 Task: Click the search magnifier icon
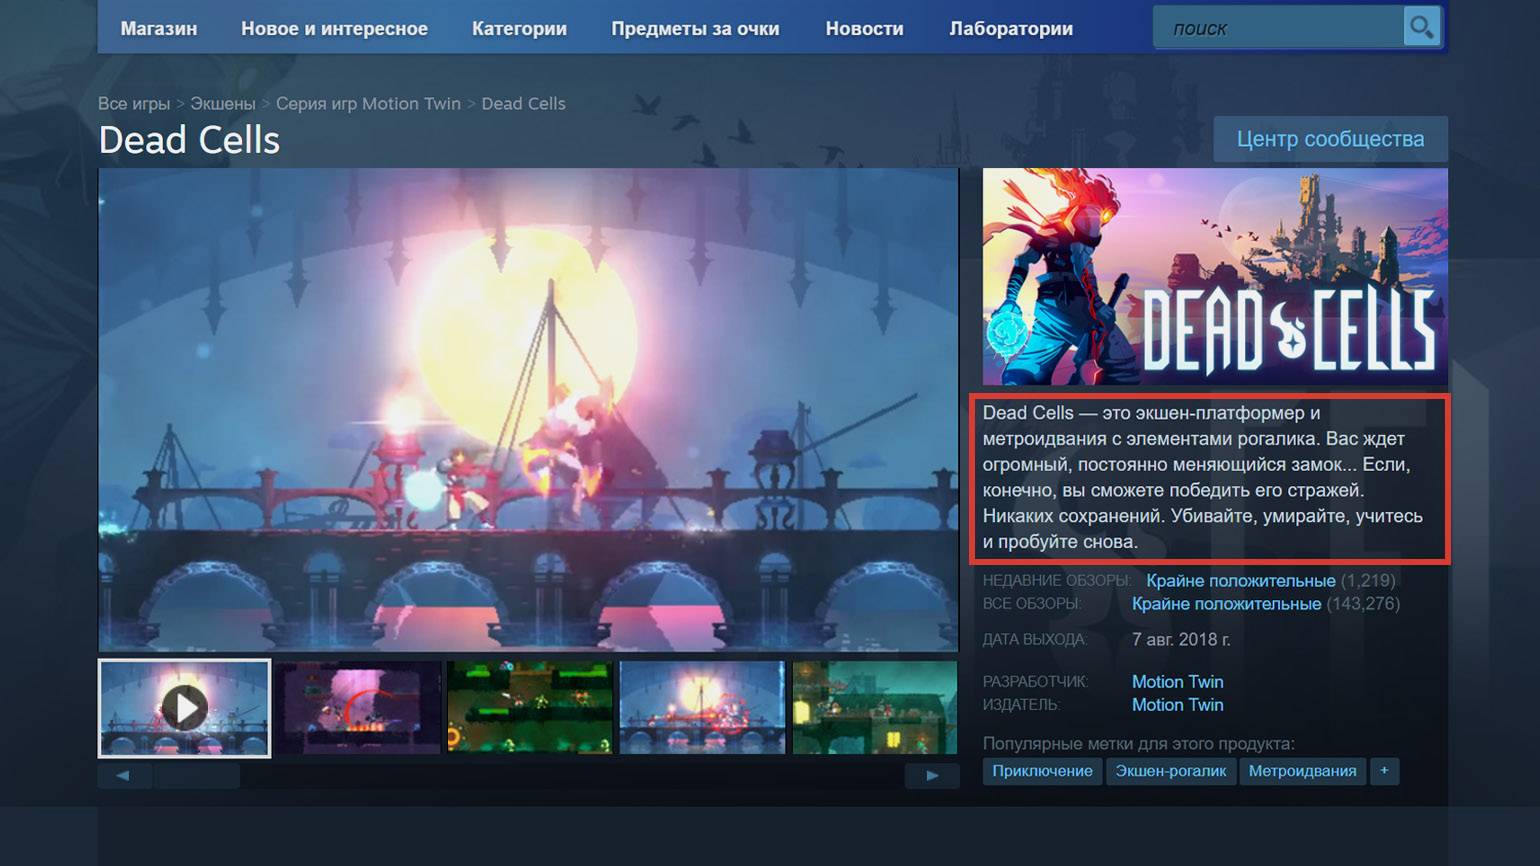1421,28
